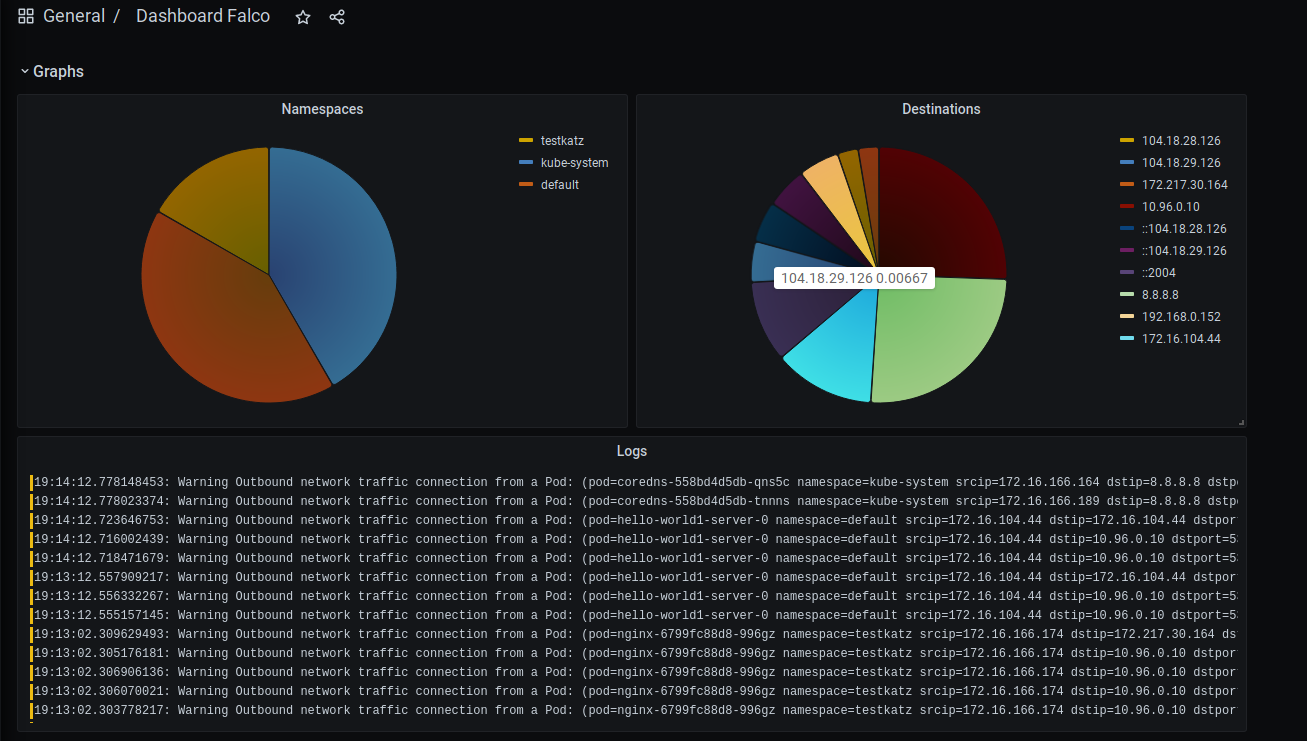Toggle 104.18.29.126 legend entry
Viewport: 1307px width, 741px height.
(x=1181, y=163)
